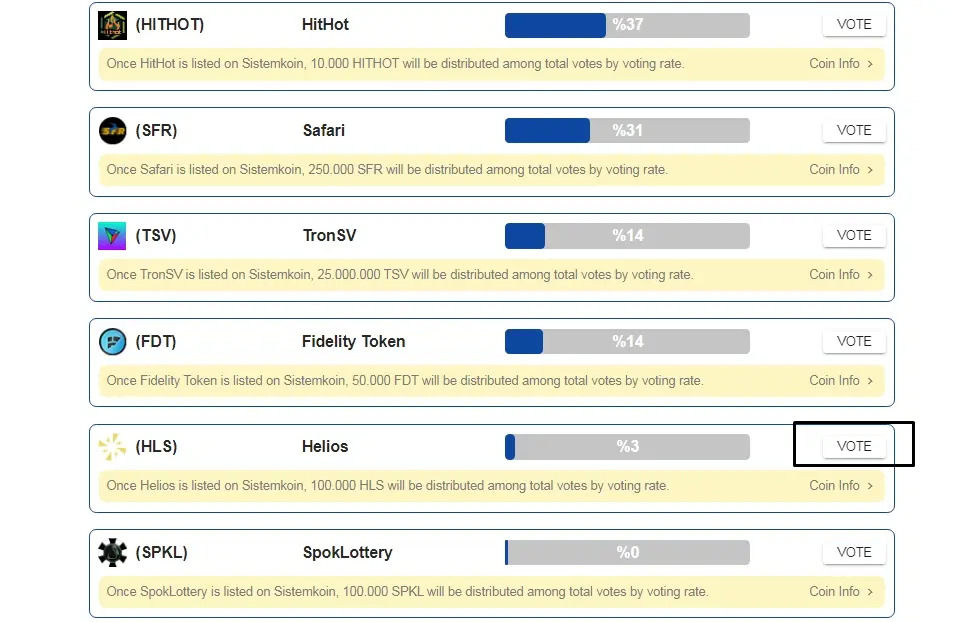Click the TronSV coin logo icon
961x622 pixels.
click(x=112, y=236)
